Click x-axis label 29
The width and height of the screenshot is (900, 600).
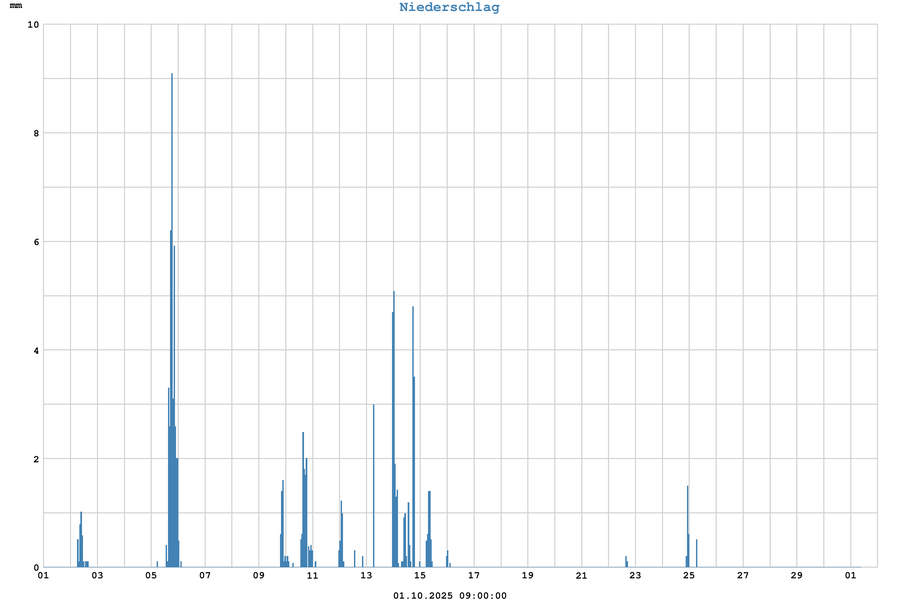click(797, 575)
